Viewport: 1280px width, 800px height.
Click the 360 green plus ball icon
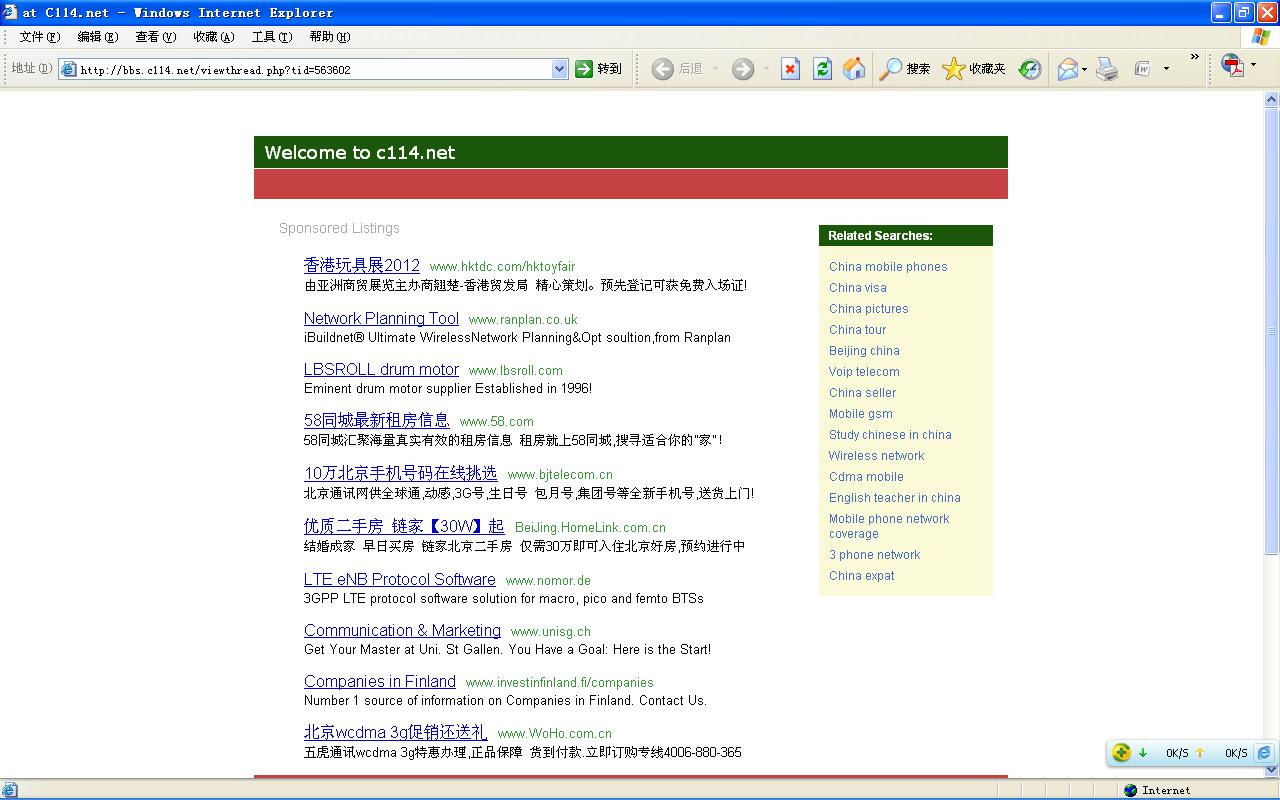(x=1122, y=753)
